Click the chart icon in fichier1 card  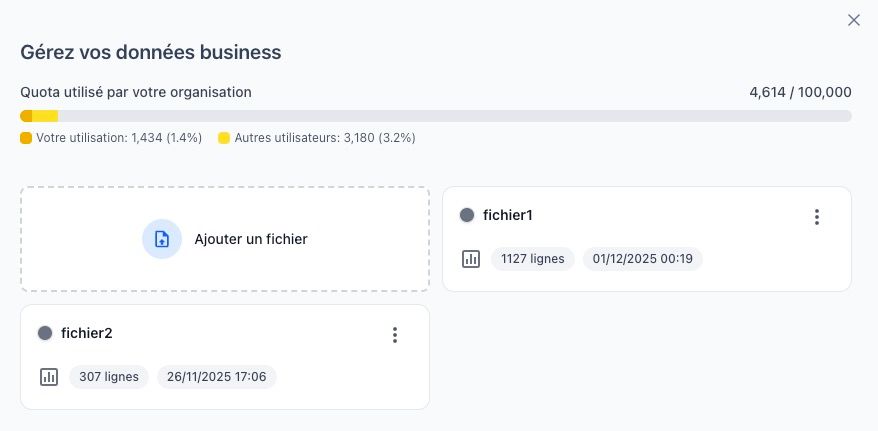(x=471, y=259)
